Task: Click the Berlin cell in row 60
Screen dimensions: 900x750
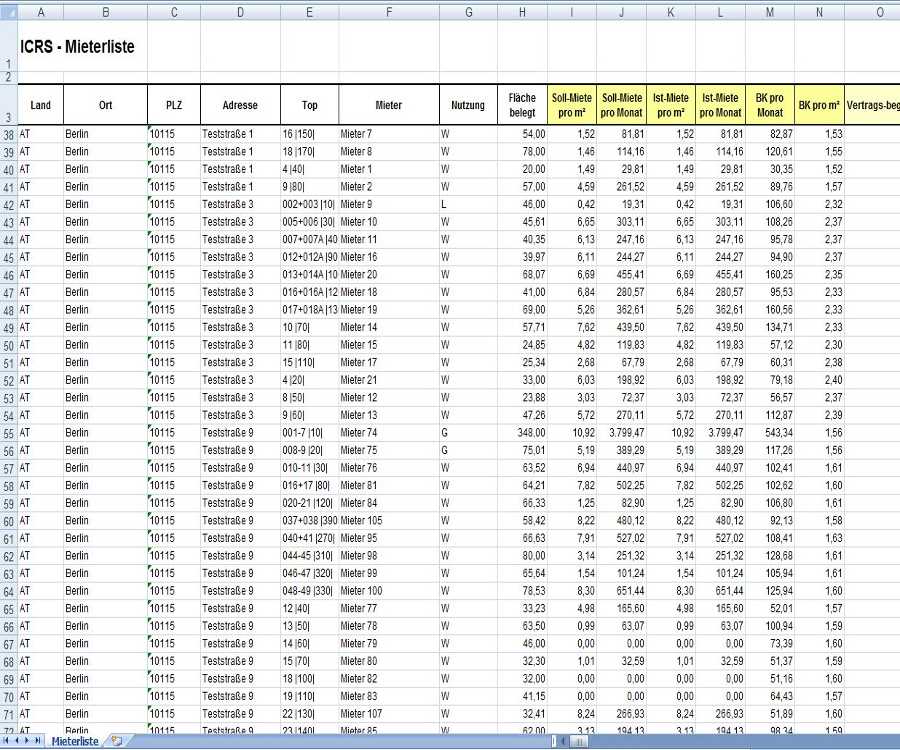Action: [105, 520]
